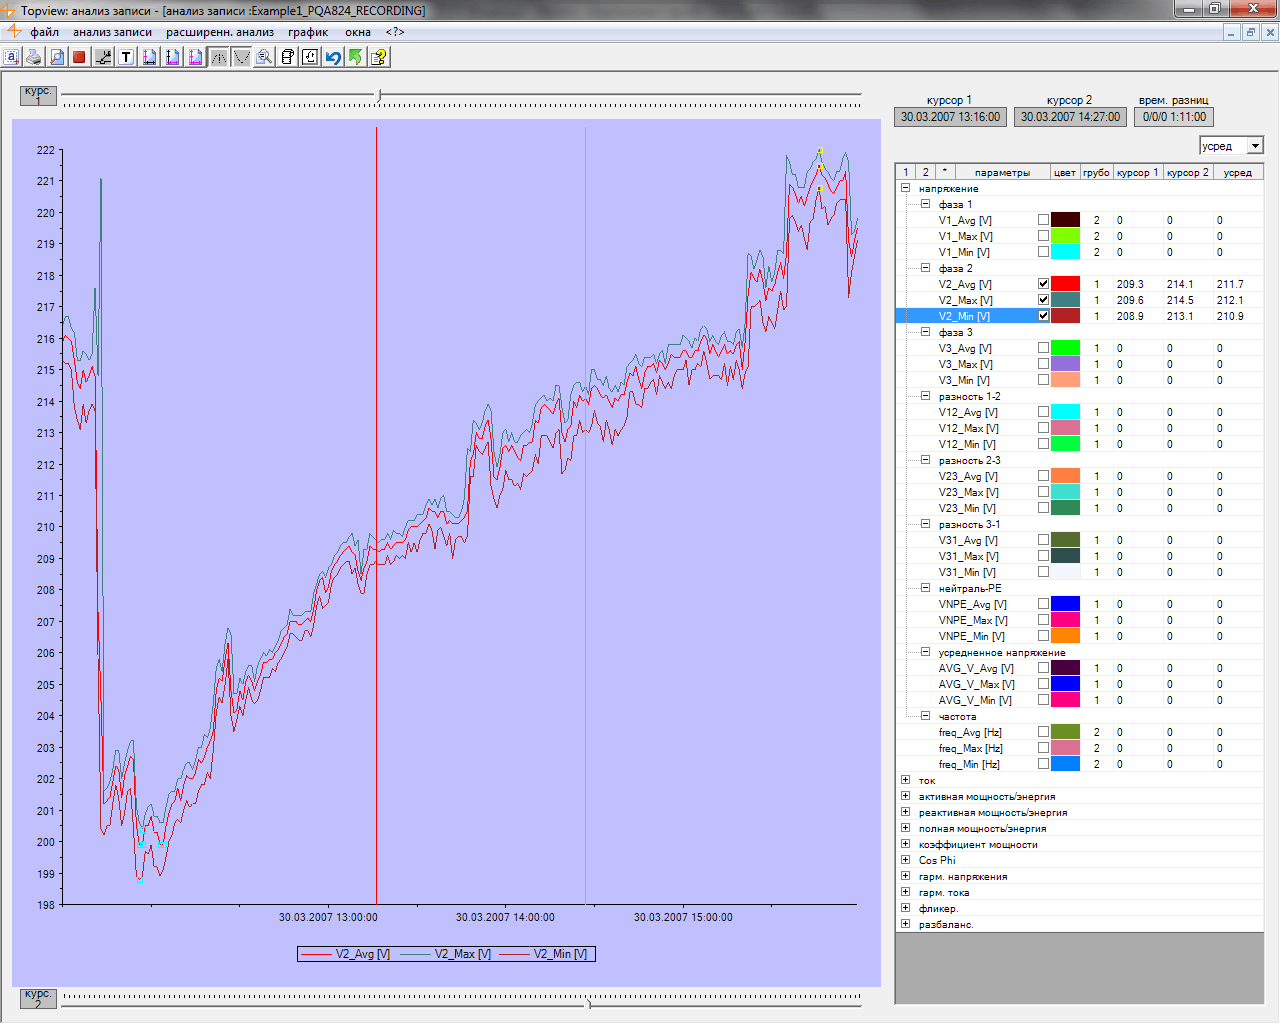1280x1024 pixels.
Task: Click the курсор 2 timestamp button
Action: [x=1070, y=117]
